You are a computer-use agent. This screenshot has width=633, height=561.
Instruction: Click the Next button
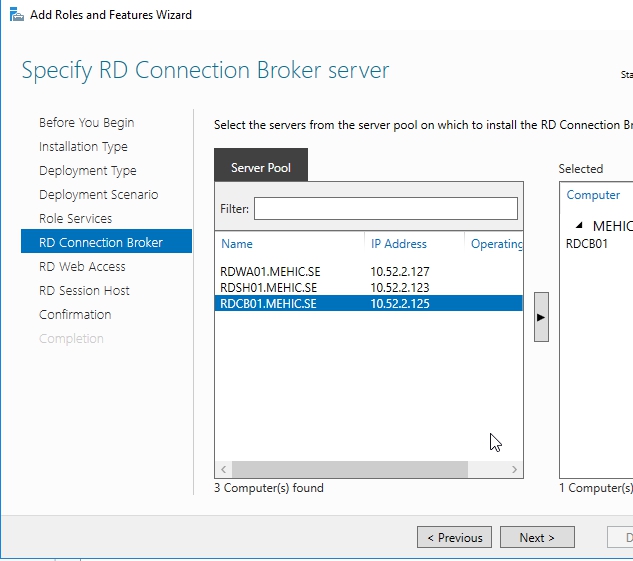coord(537,537)
